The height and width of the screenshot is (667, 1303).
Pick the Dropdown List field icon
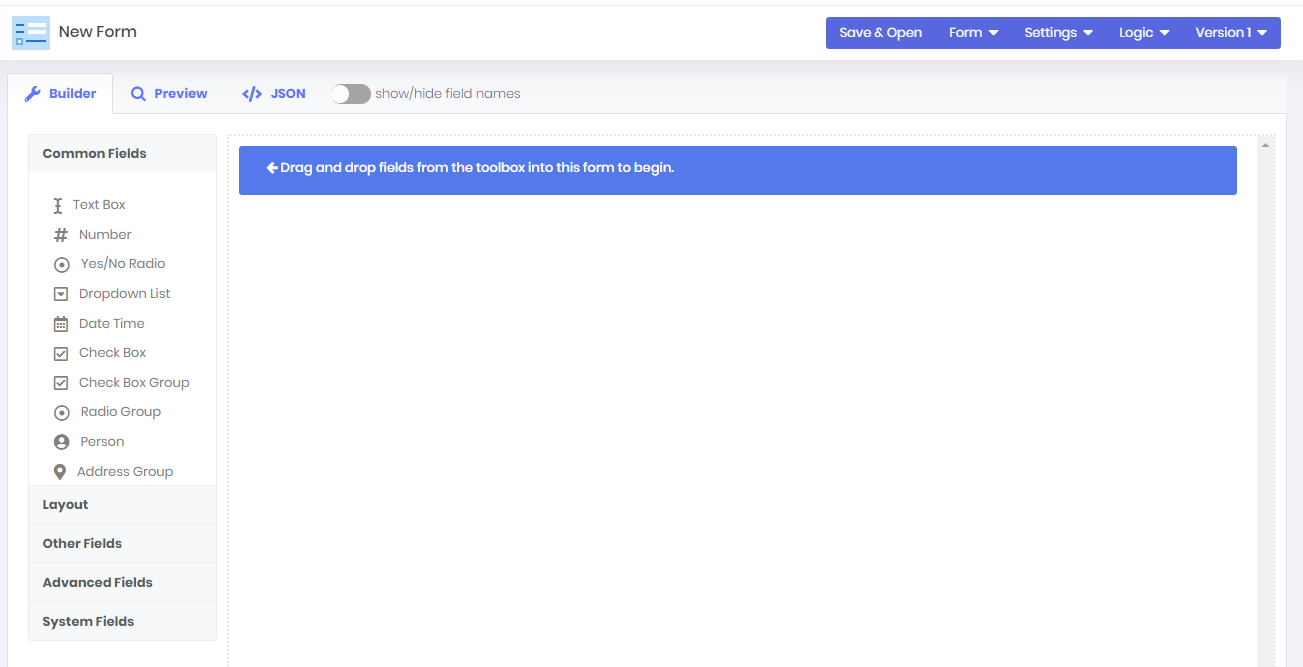coord(60,294)
